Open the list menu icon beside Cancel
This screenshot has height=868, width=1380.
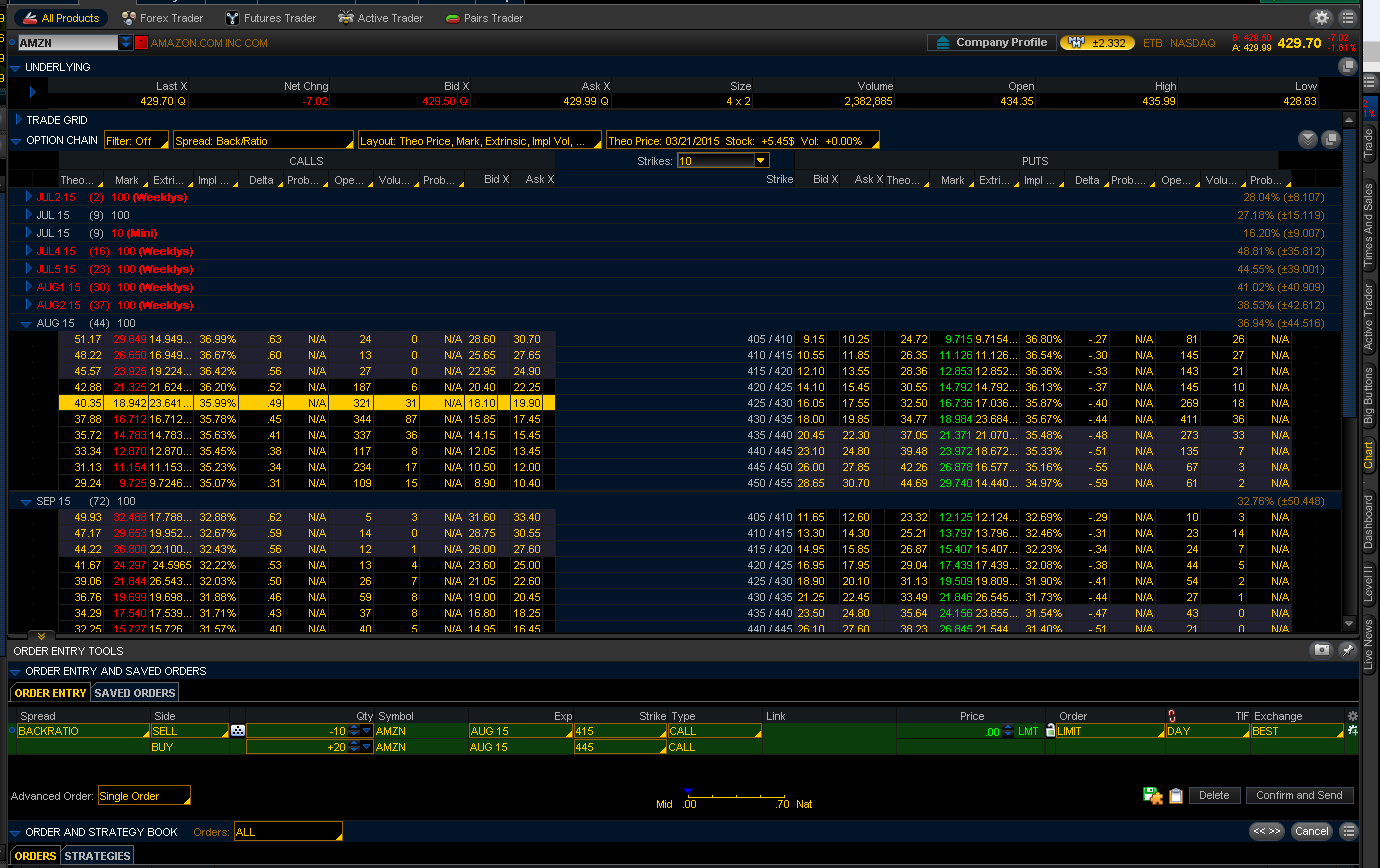1348,831
